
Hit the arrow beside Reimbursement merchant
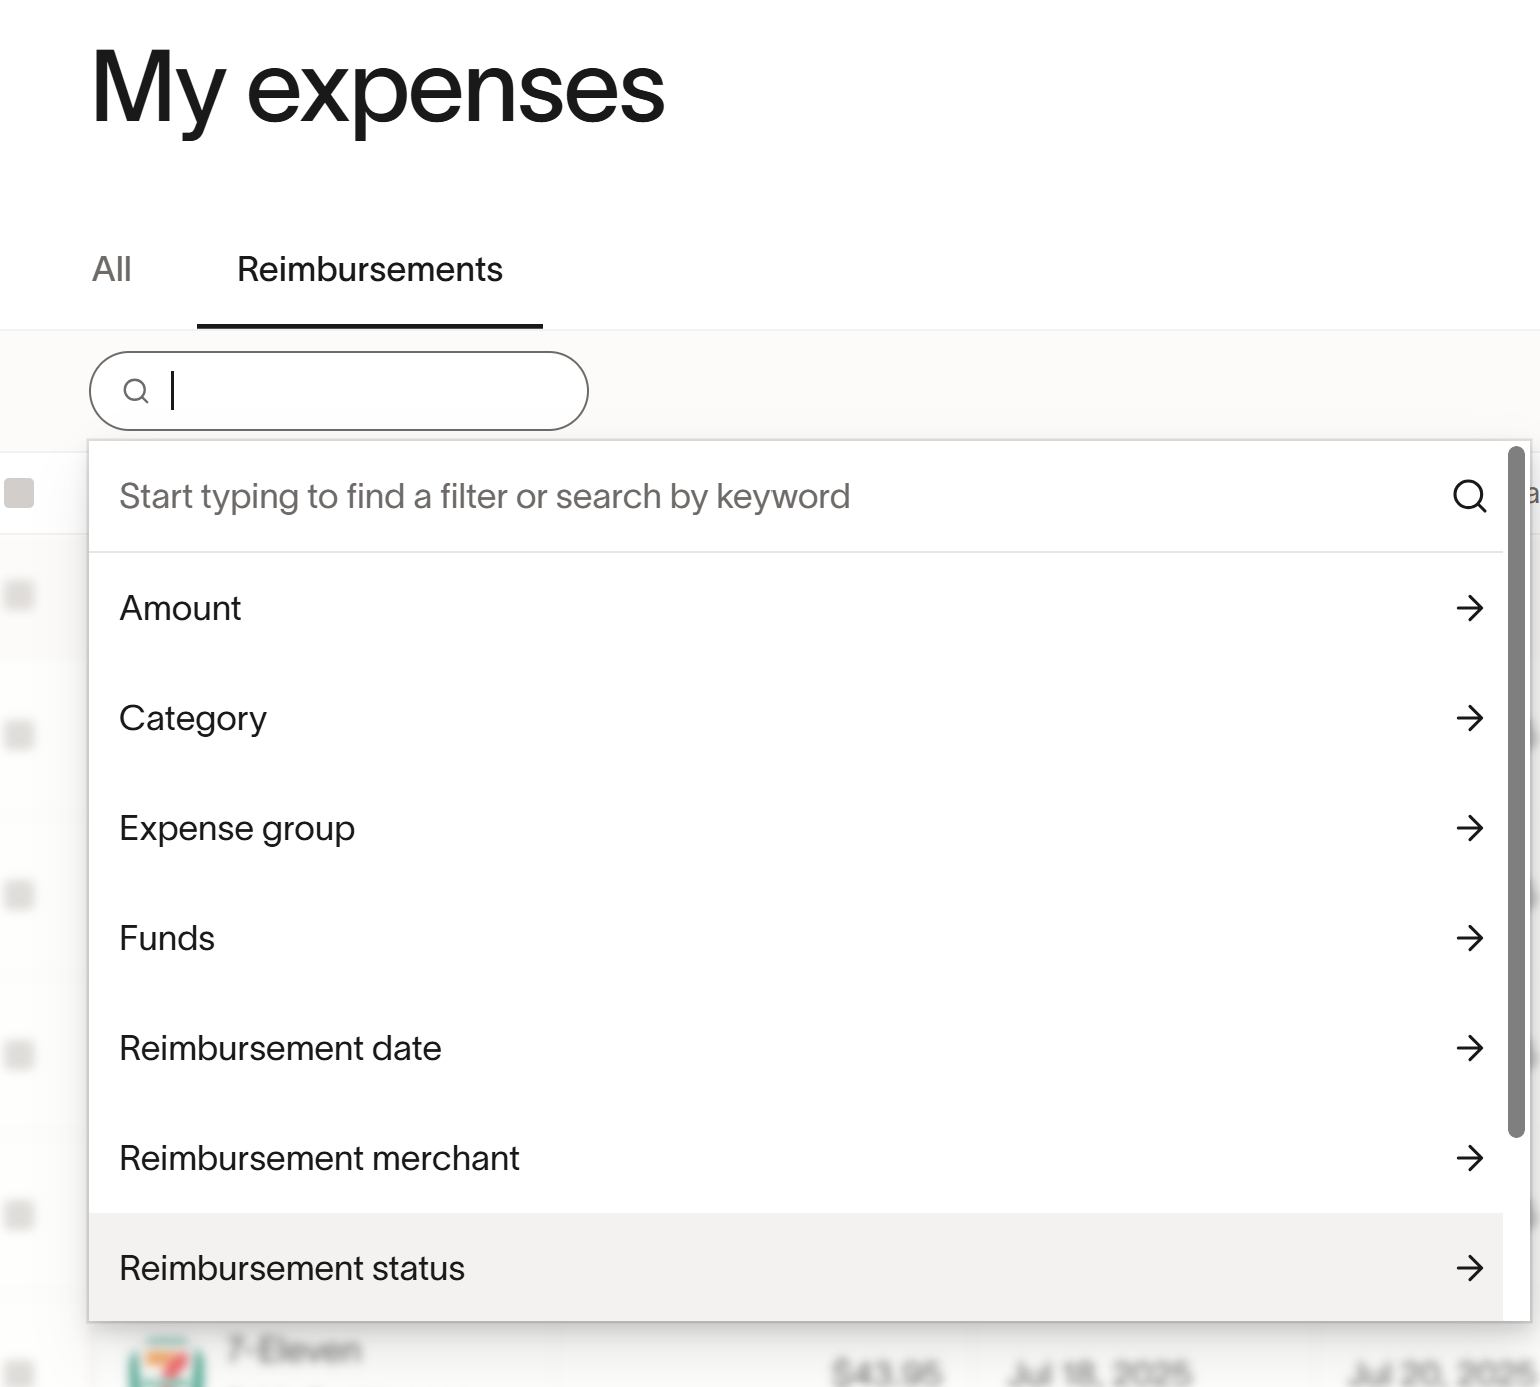pos(1469,1158)
